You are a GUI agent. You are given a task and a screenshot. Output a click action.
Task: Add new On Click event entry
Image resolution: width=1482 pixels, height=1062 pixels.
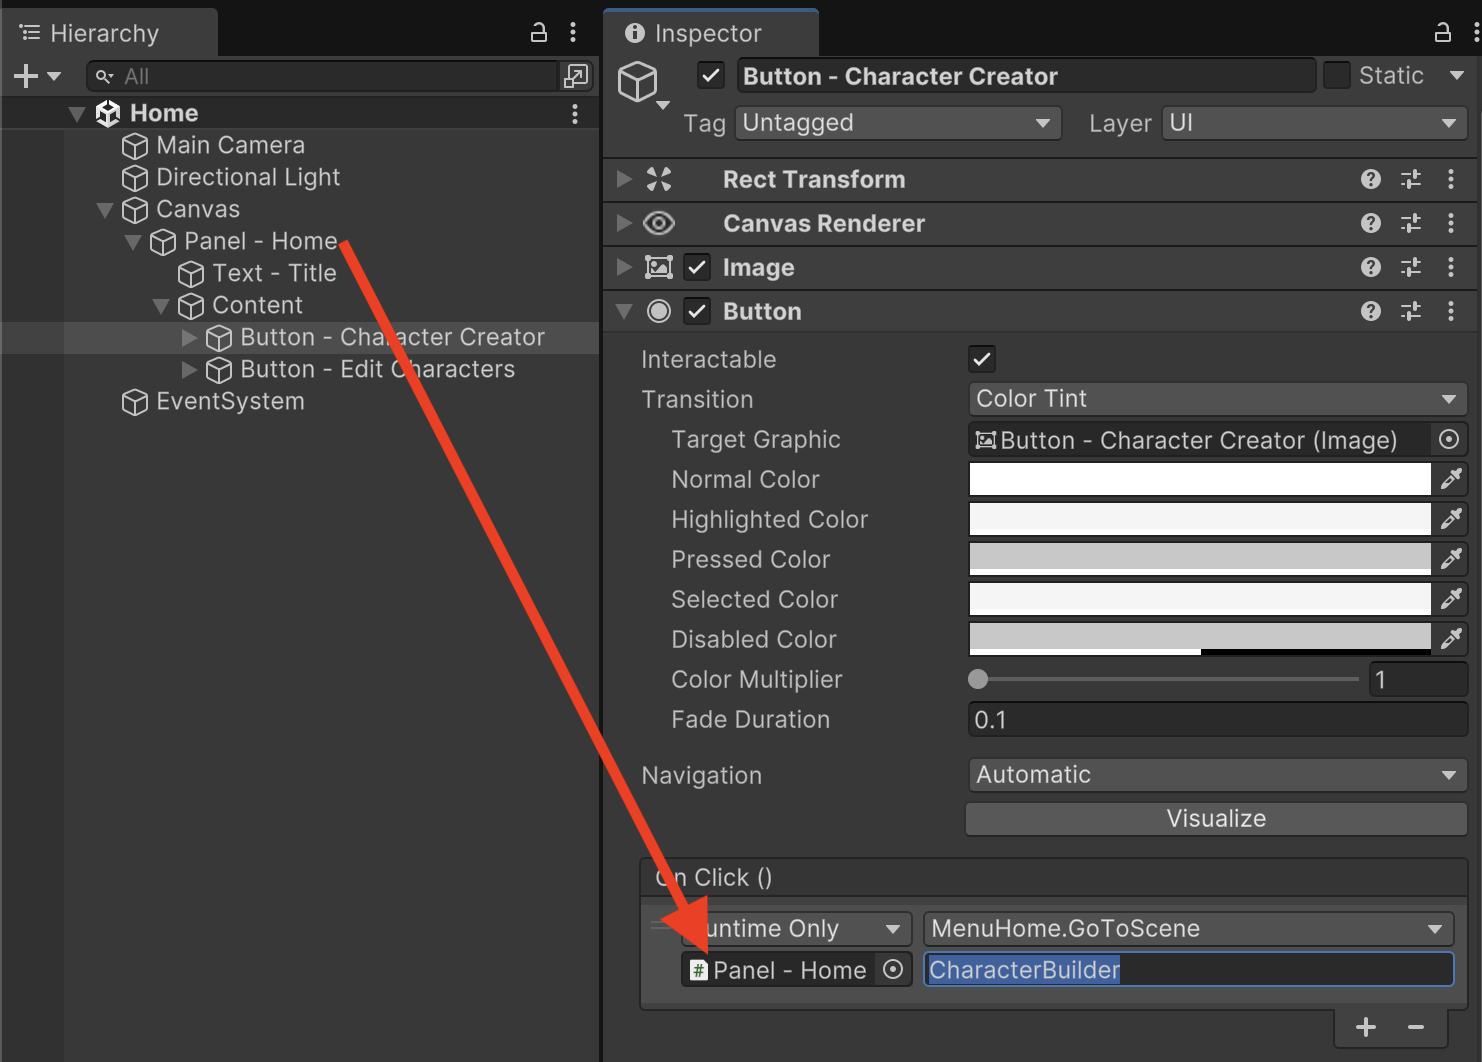pyautogui.click(x=1365, y=1027)
